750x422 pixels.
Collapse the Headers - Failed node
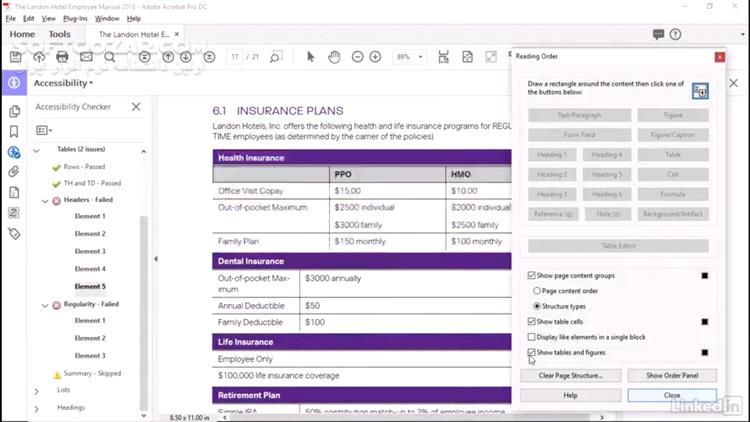(x=45, y=201)
